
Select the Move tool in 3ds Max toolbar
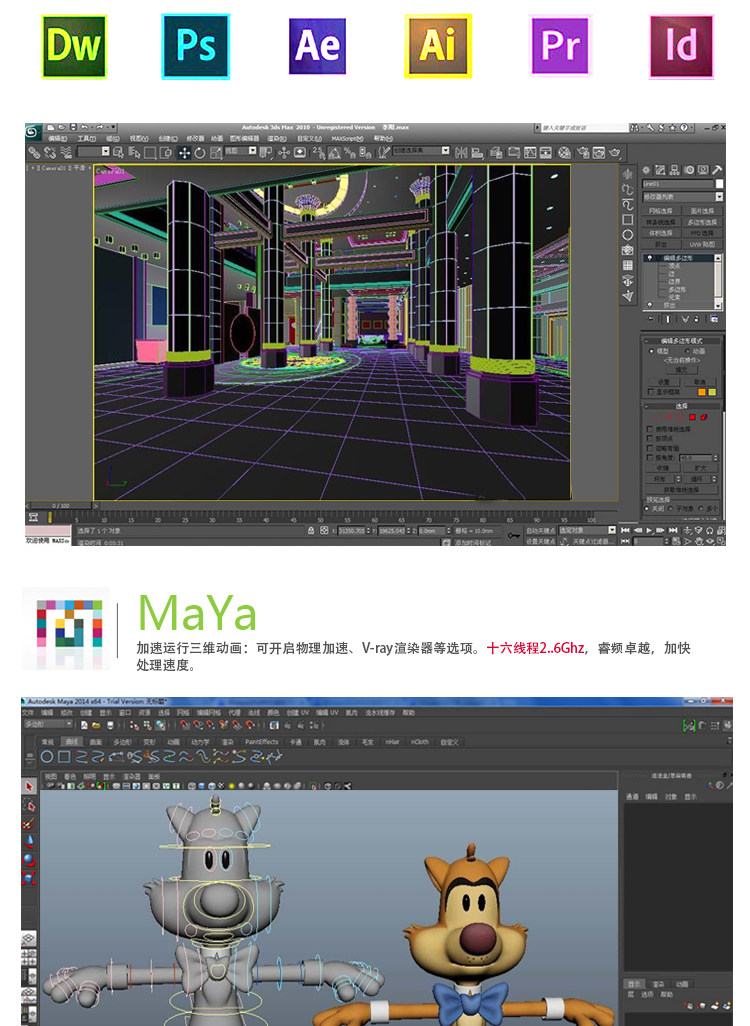tap(185, 153)
